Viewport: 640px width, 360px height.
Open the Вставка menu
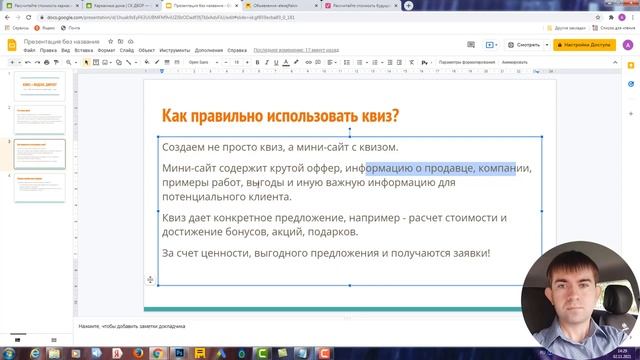[x=84, y=50]
